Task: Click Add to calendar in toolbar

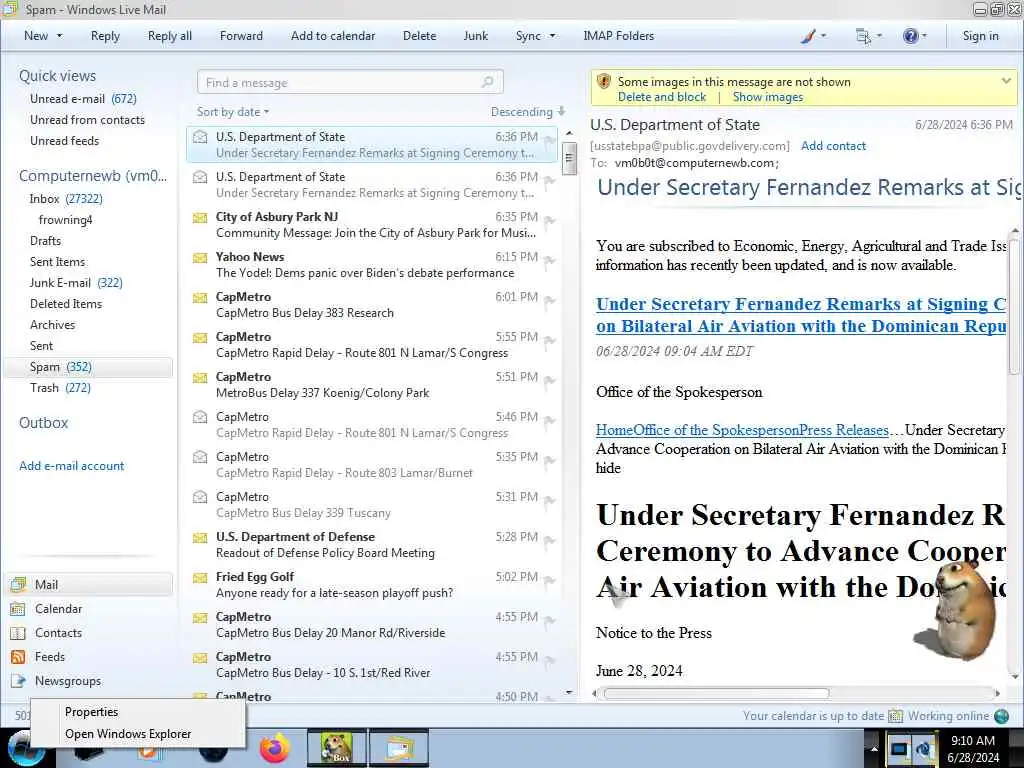Action: click(333, 36)
